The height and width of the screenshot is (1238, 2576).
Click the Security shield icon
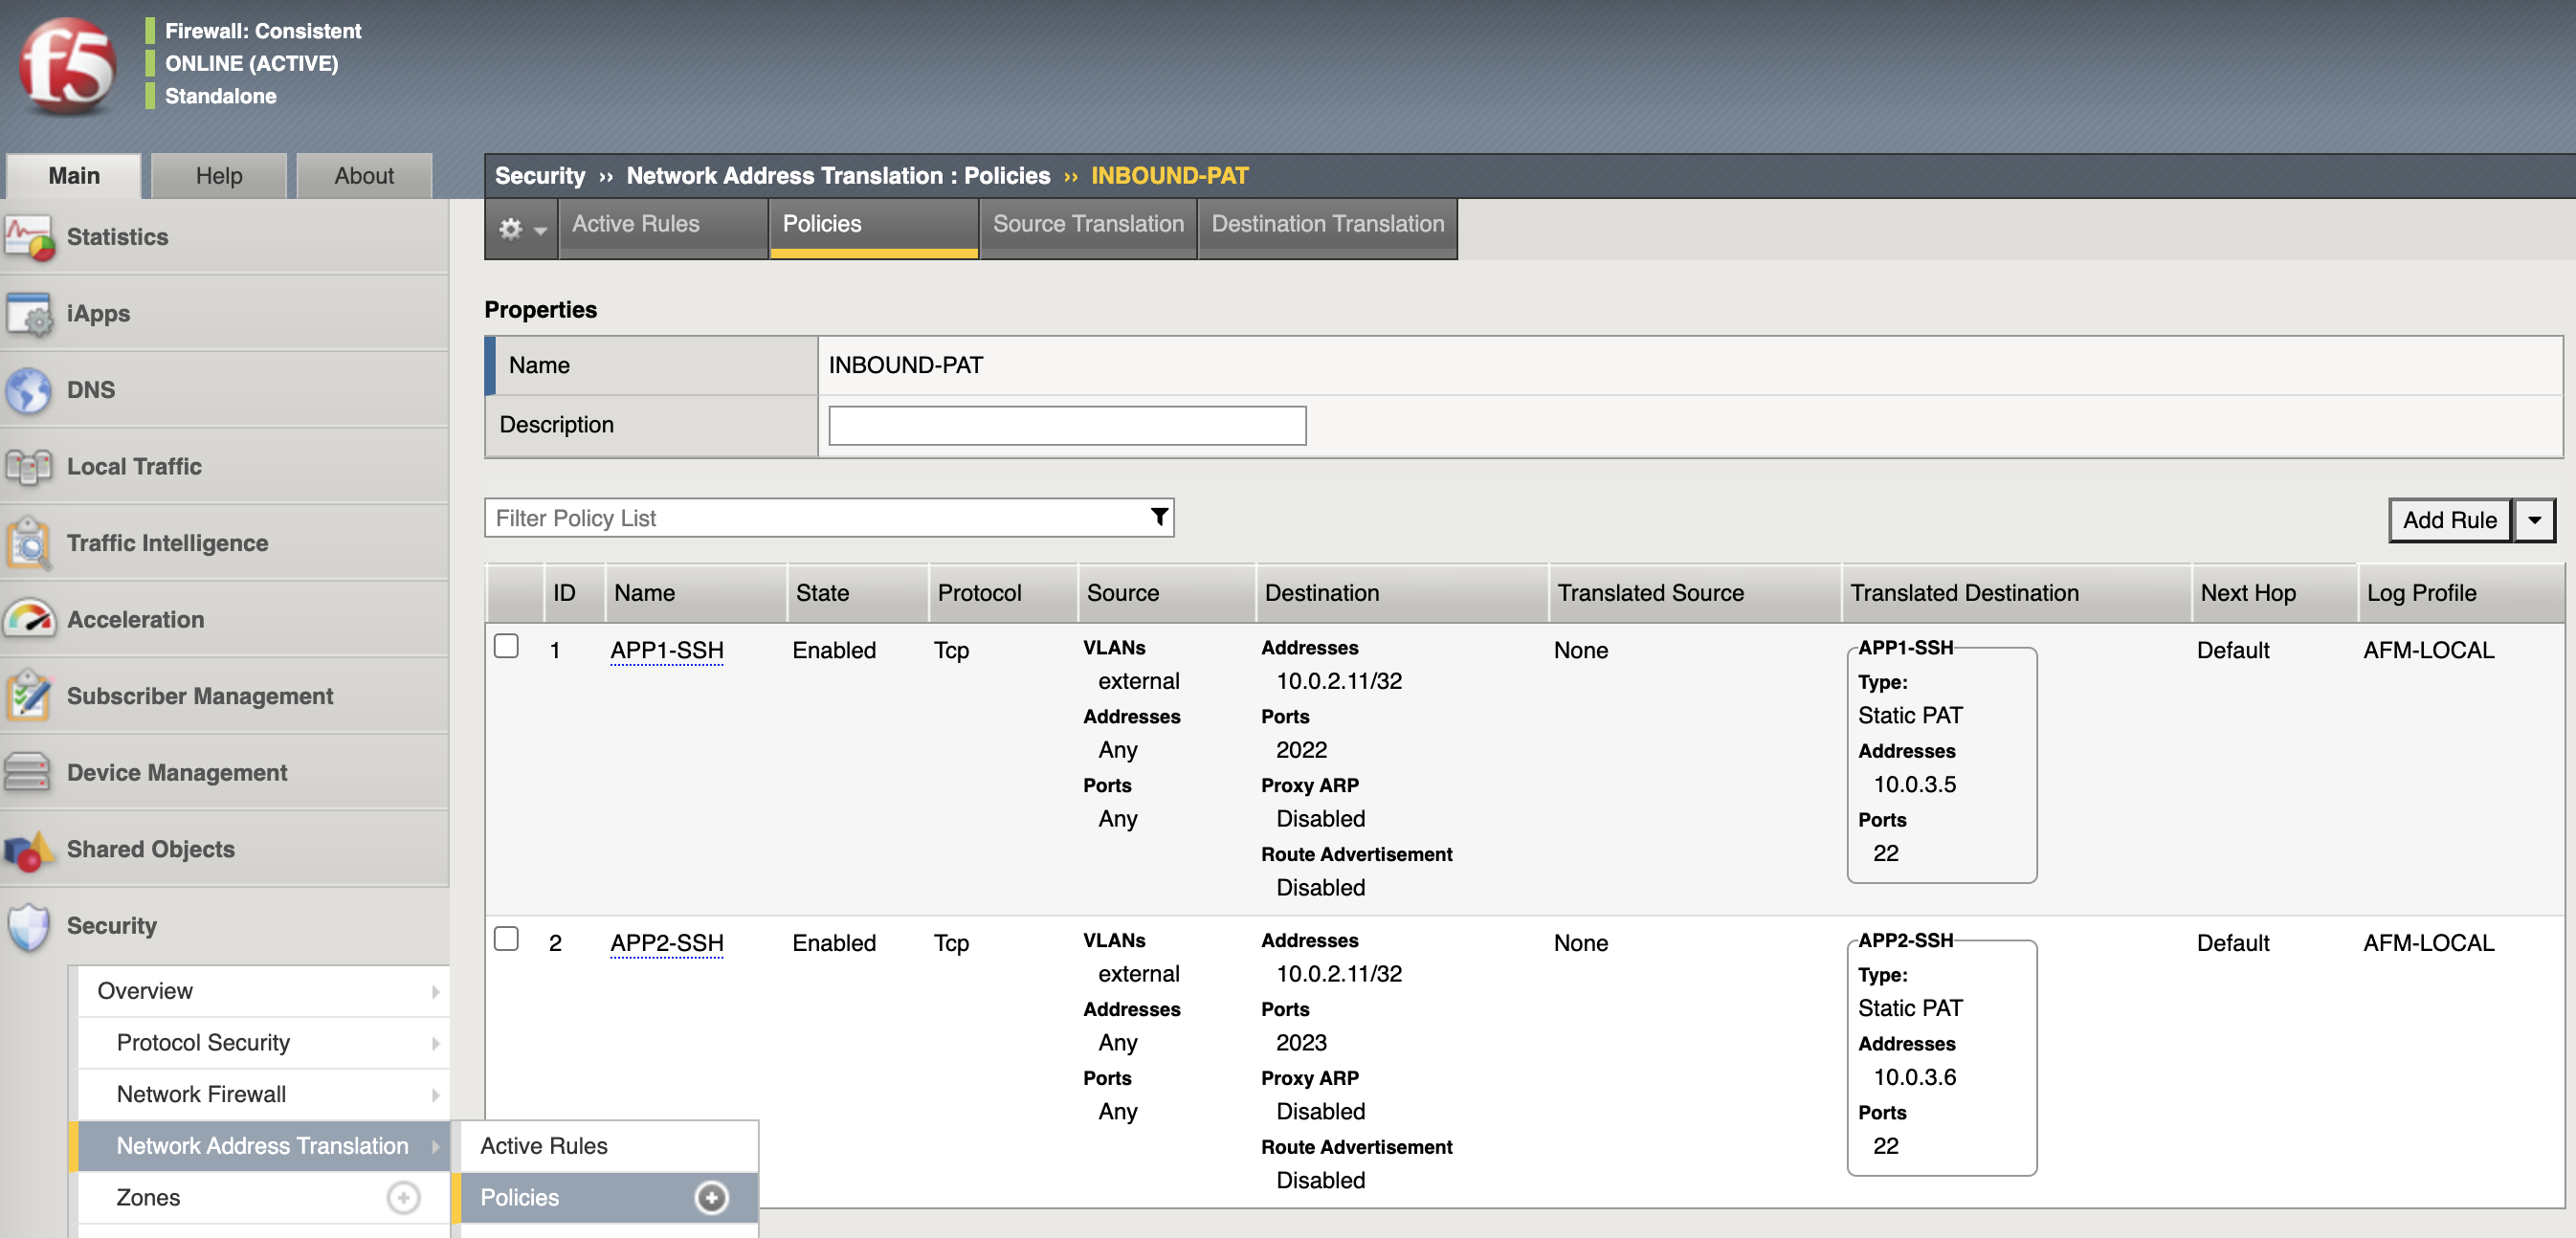[29, 926]
